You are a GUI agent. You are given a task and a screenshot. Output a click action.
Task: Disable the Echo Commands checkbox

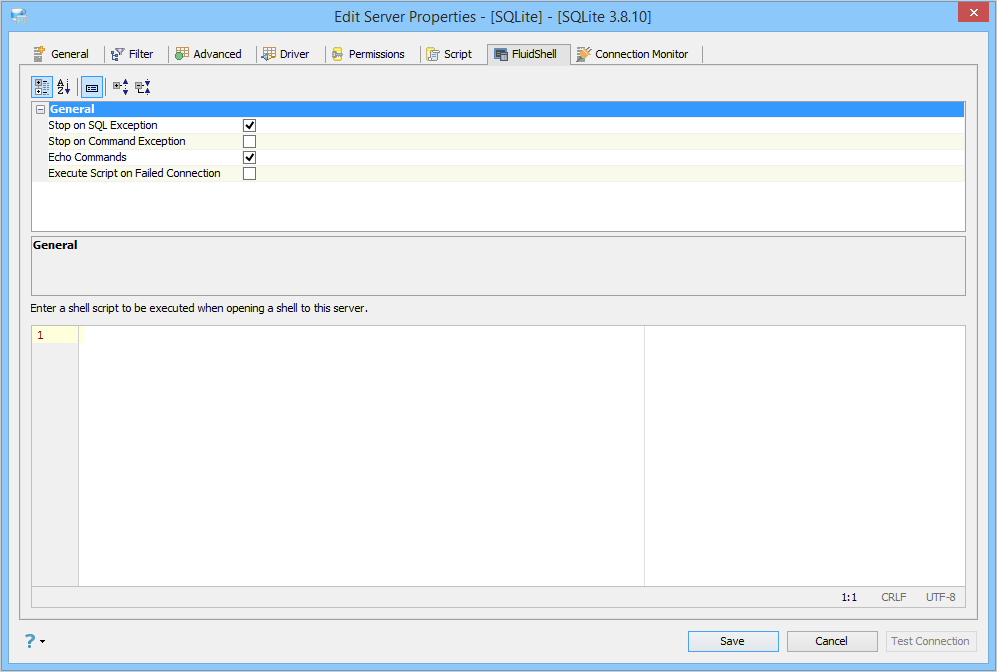click(249, 157)
